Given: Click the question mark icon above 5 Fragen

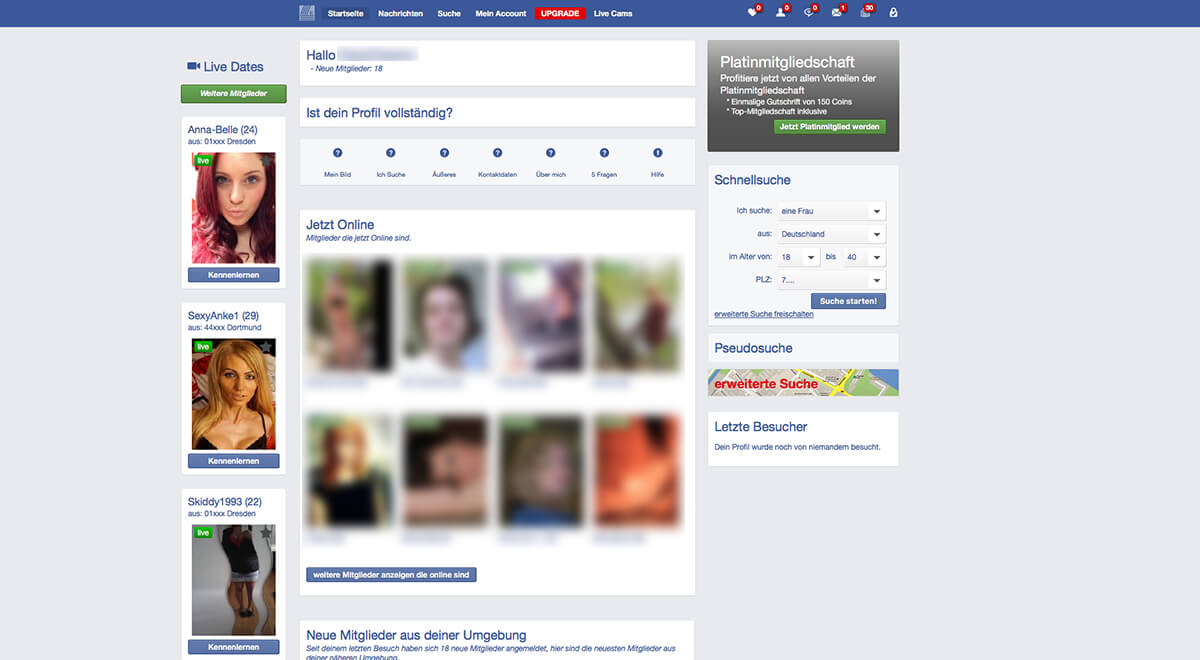Looking at the screenshot, I should point(604,153).
